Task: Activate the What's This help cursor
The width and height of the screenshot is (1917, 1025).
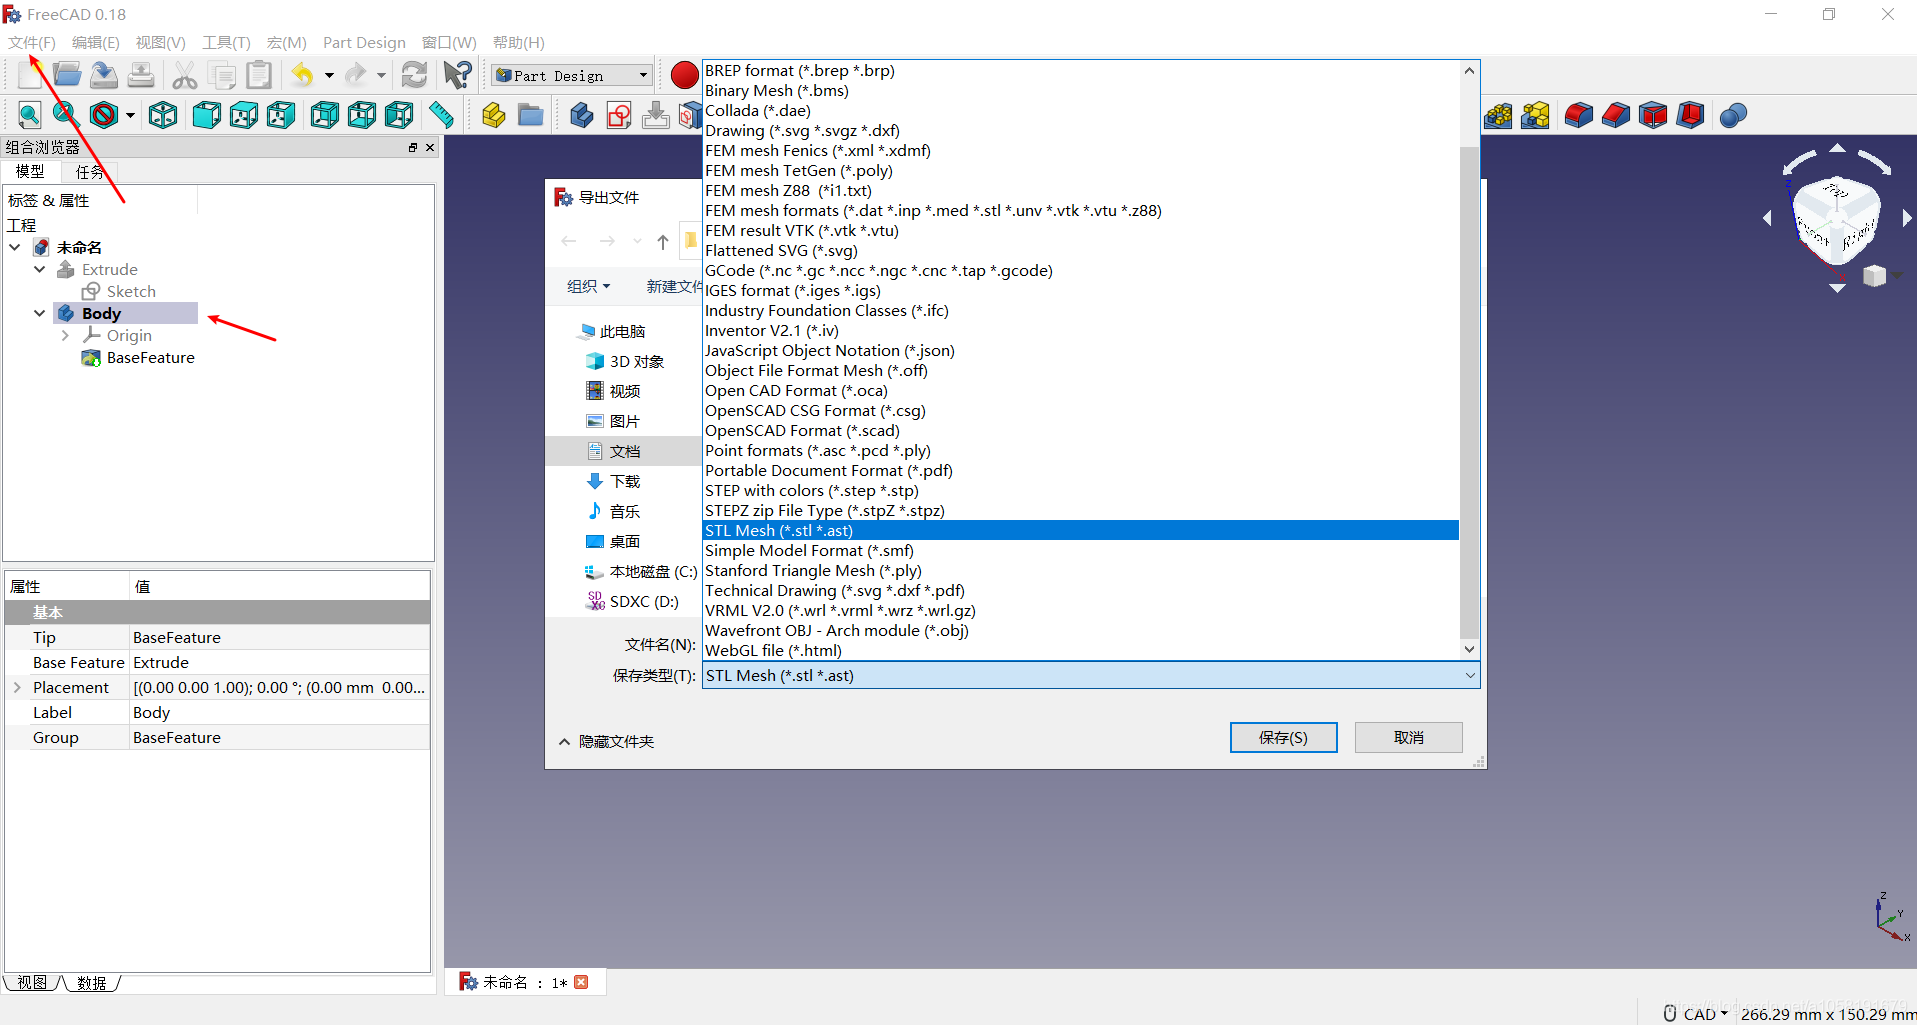Action: pyautogui.click(x=458, y=75)
